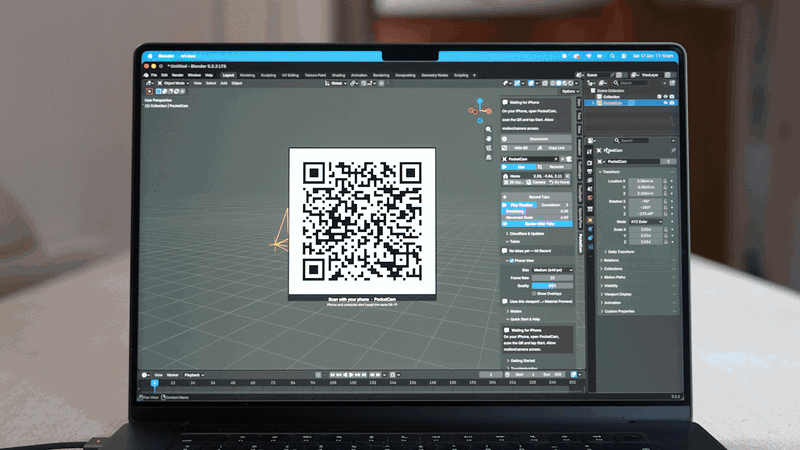This screenshot has width=800, height=450.
Task: Uncheck the Phone View checkbox
Action: pyautogui.click(x=512, y=261)
